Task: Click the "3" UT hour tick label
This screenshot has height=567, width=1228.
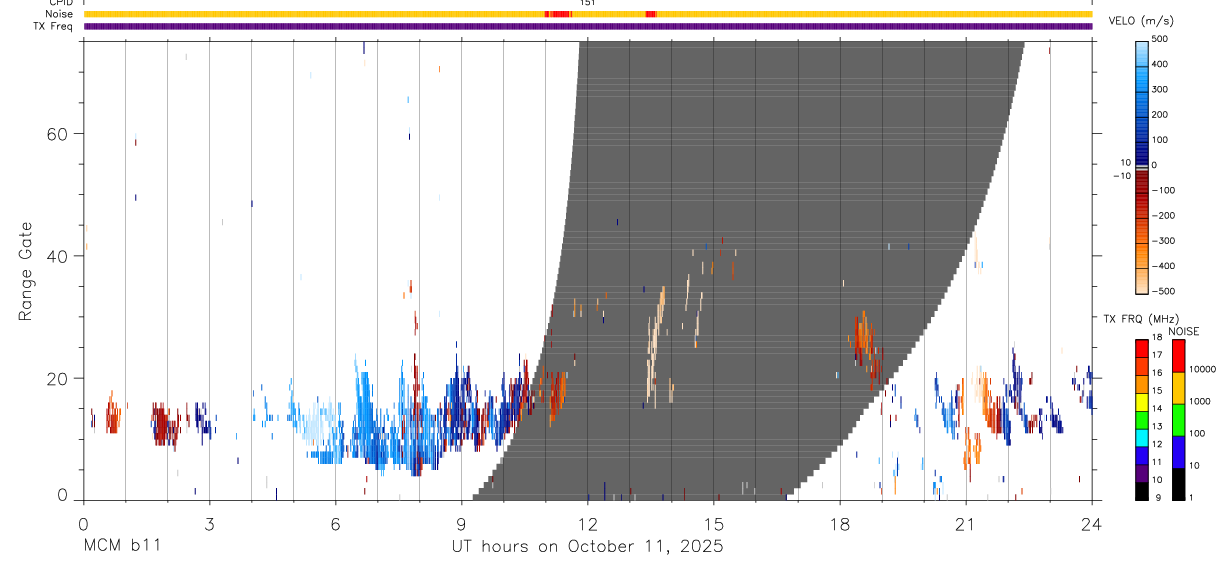Action: coord(209,523)
